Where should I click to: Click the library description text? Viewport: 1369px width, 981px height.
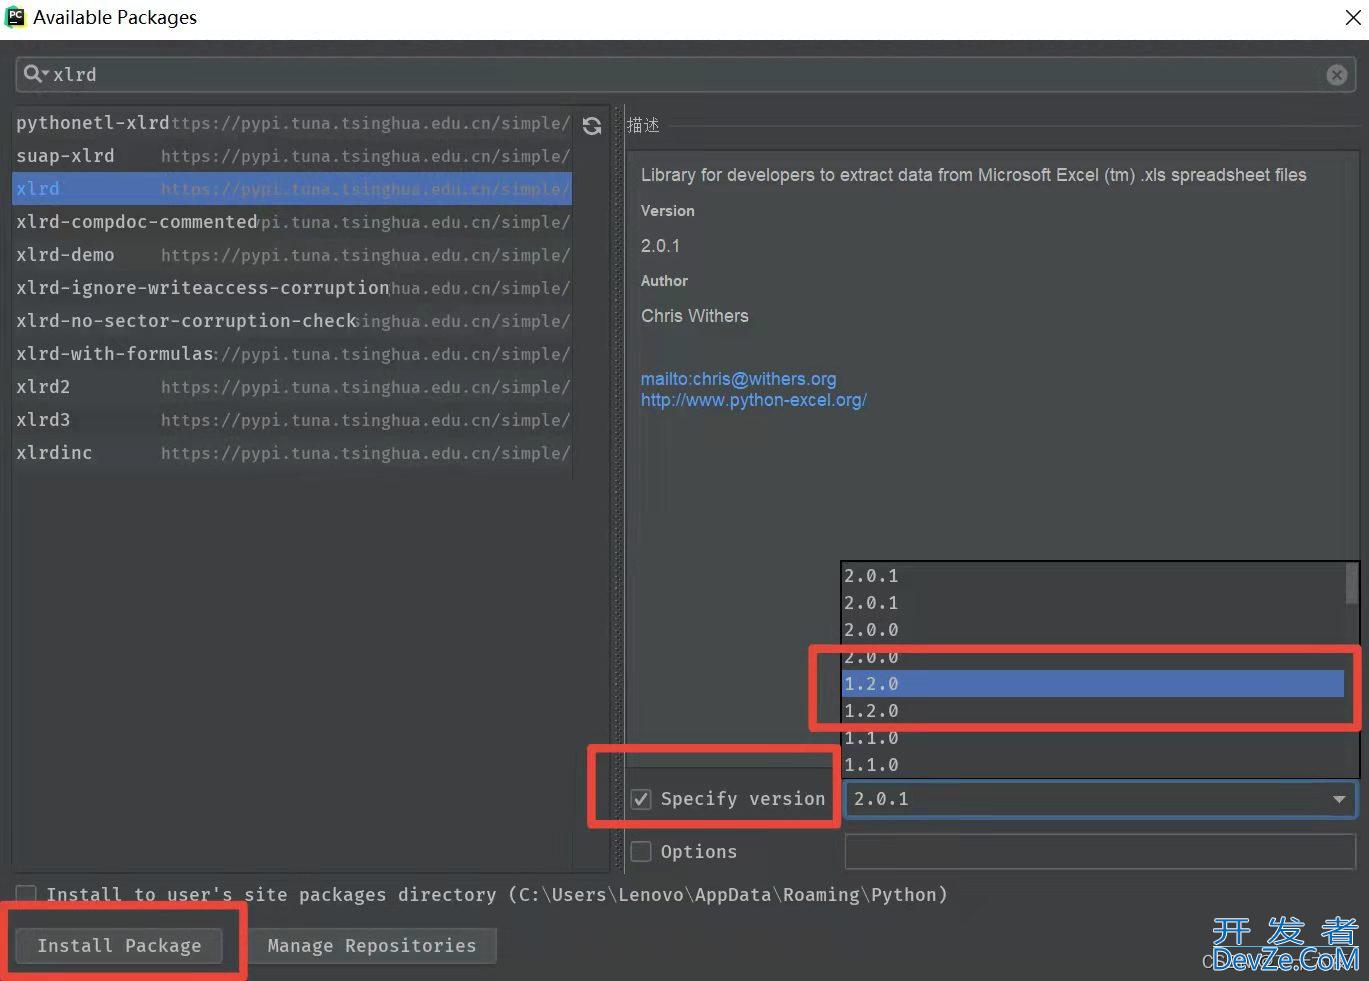click(973, 175)
